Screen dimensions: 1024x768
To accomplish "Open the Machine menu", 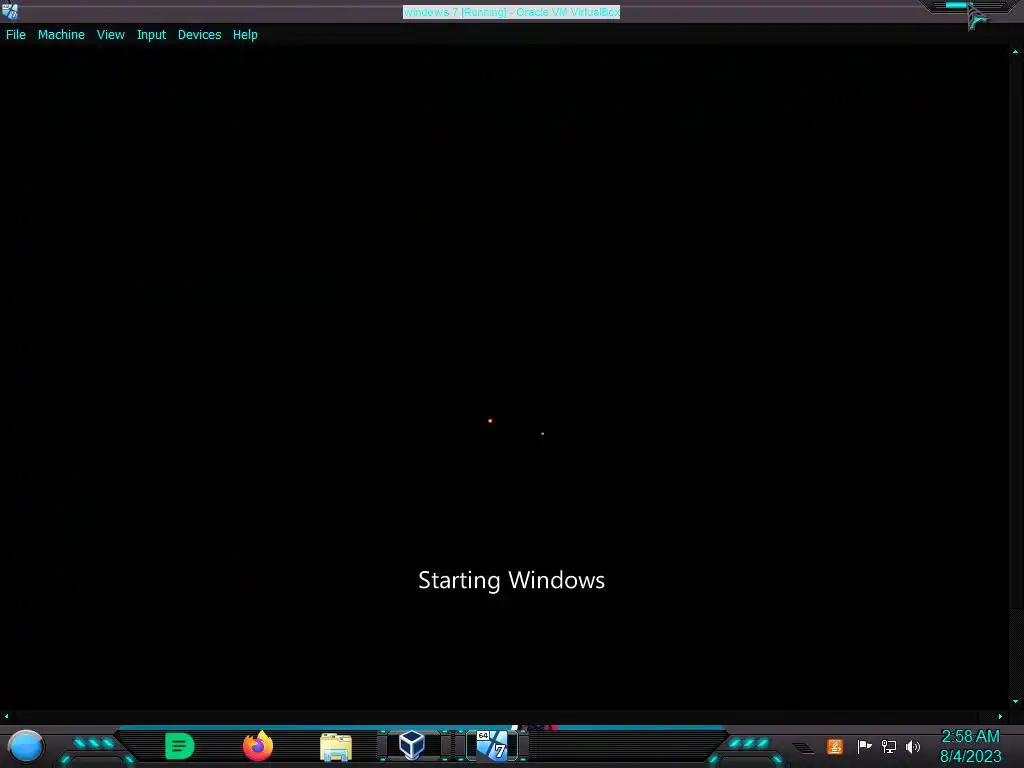I will coord(61,35).
